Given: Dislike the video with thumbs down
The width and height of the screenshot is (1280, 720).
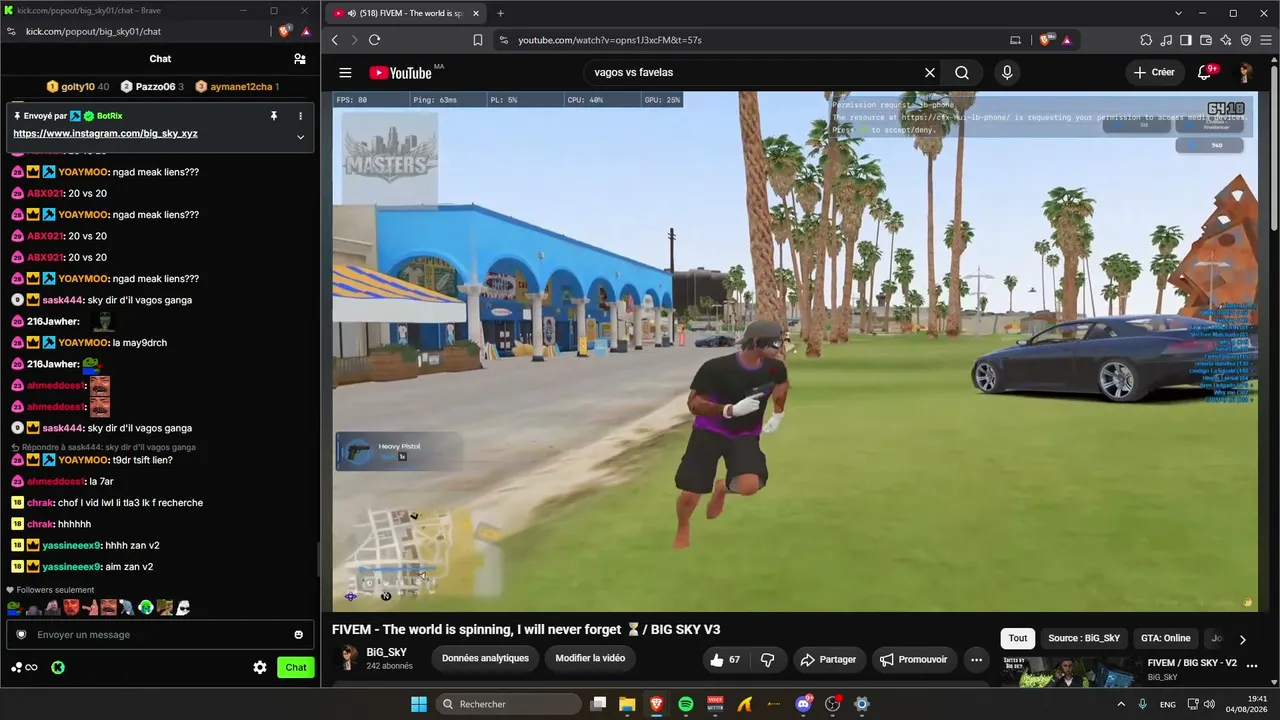Looking at the screenshot, I should click(x=768, y=660).
